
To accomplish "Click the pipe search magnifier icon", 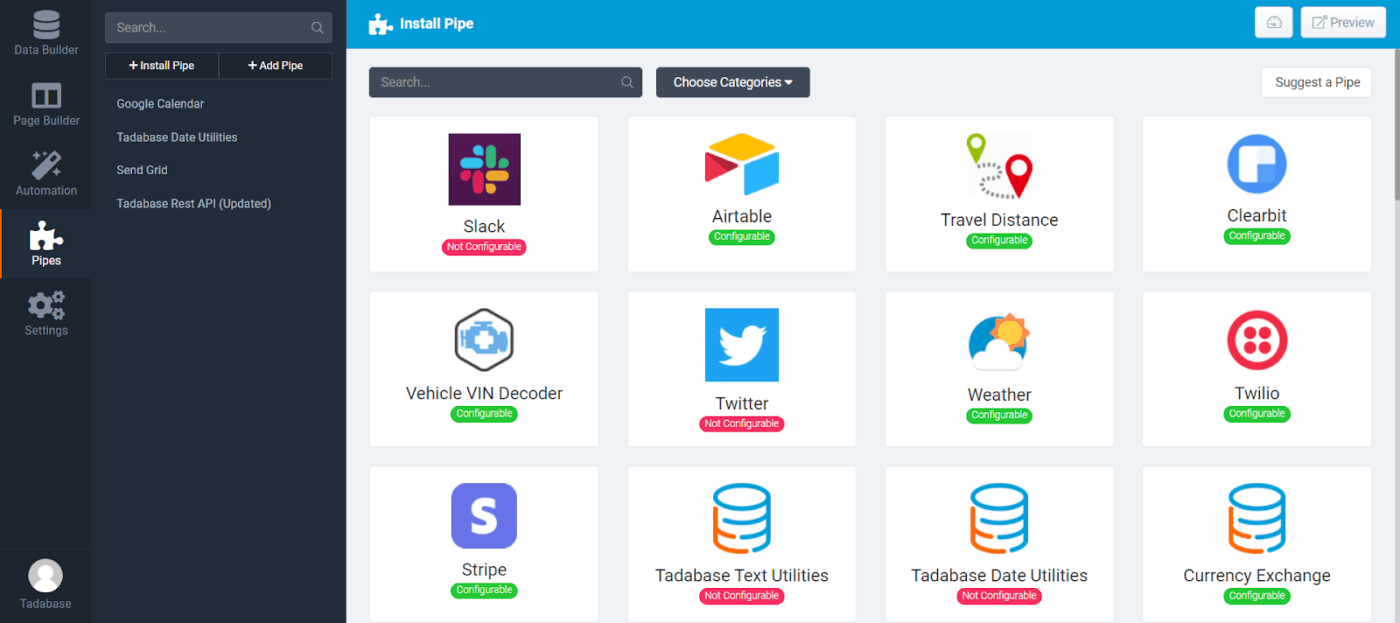I will click(627, 82).
